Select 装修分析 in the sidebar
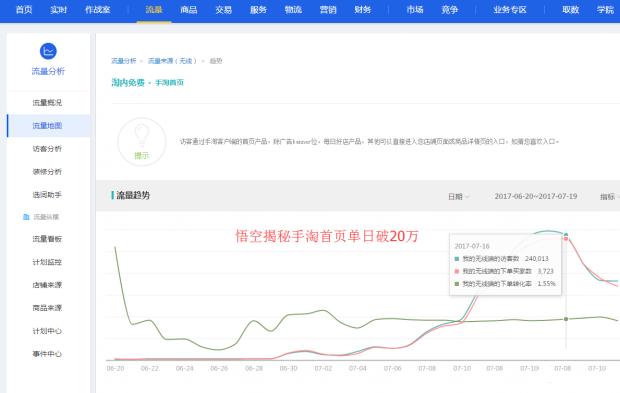 click(47, 172)
